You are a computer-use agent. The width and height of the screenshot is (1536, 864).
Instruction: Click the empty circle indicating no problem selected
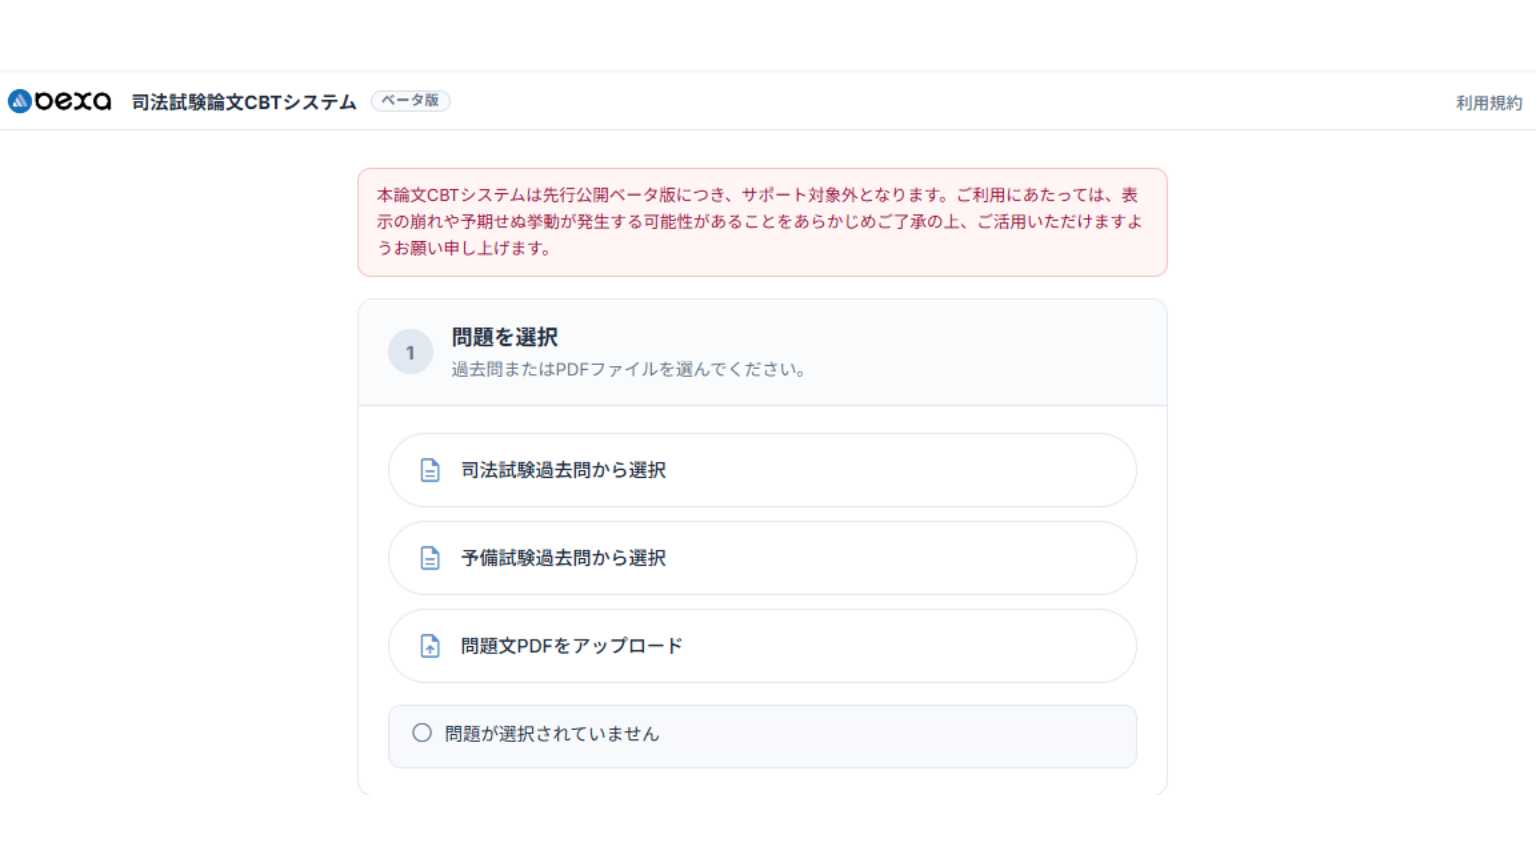pos(421,734)
